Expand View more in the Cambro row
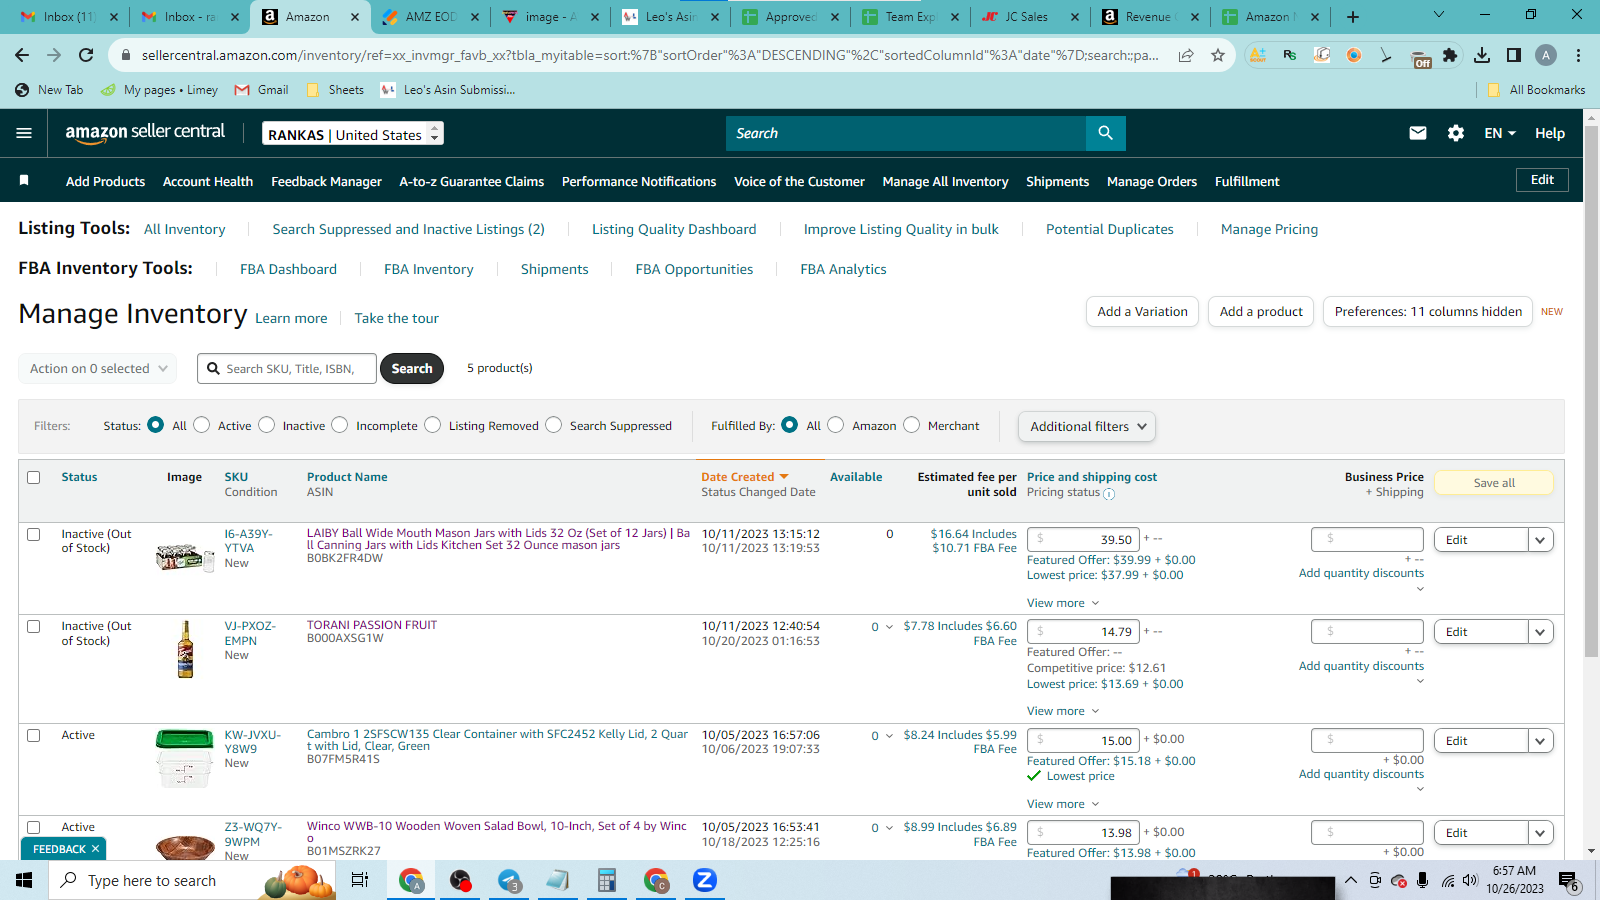The height and width of the screenshot is (900, 1600). (x=1063, y=804)
